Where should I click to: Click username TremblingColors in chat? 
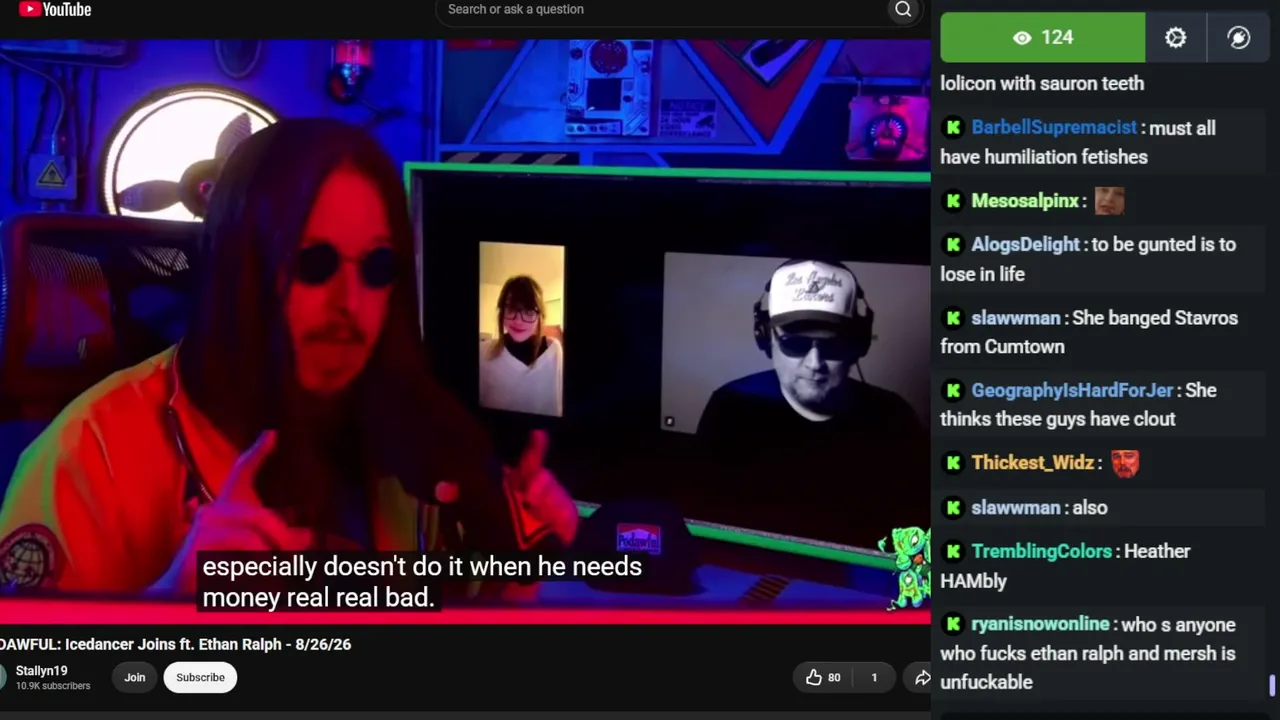(x=1041, y=551)
